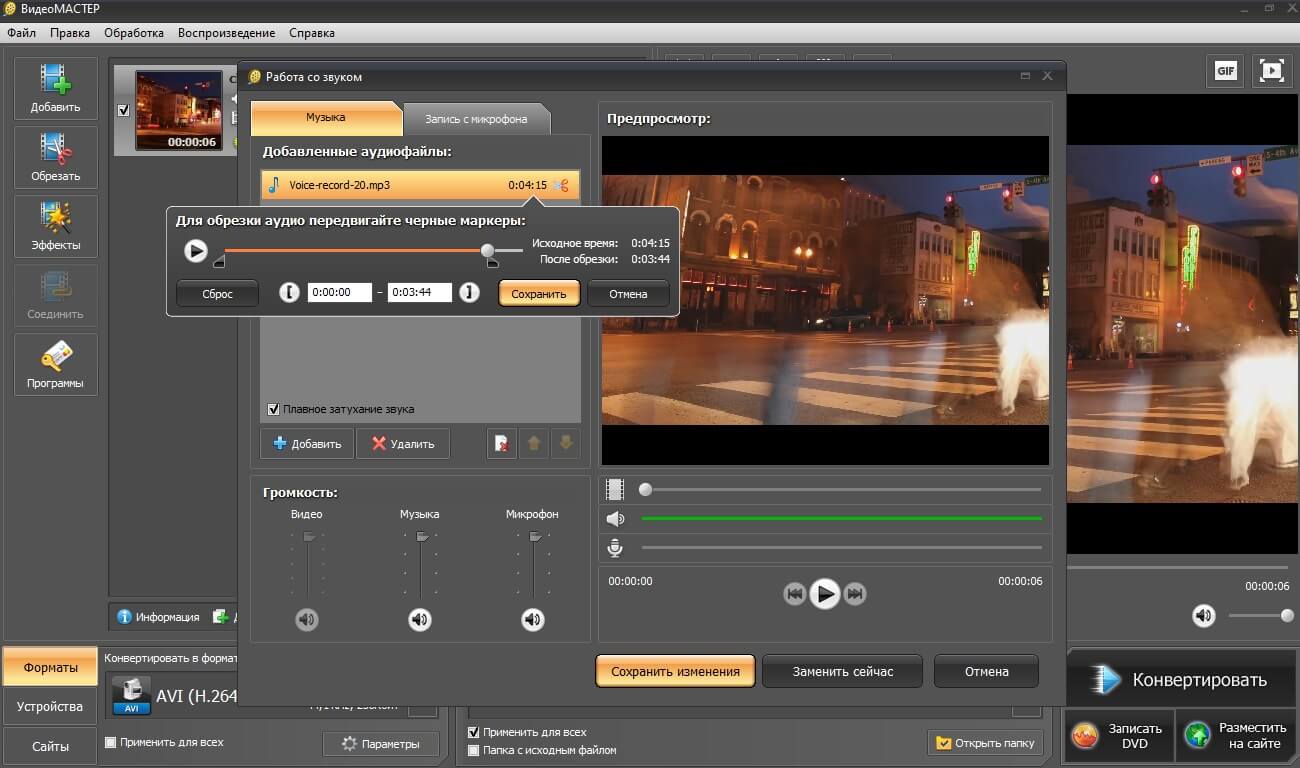Click the trim end time field 0:03:44
Screen dimensions: 1300x768
pos(420,293)
